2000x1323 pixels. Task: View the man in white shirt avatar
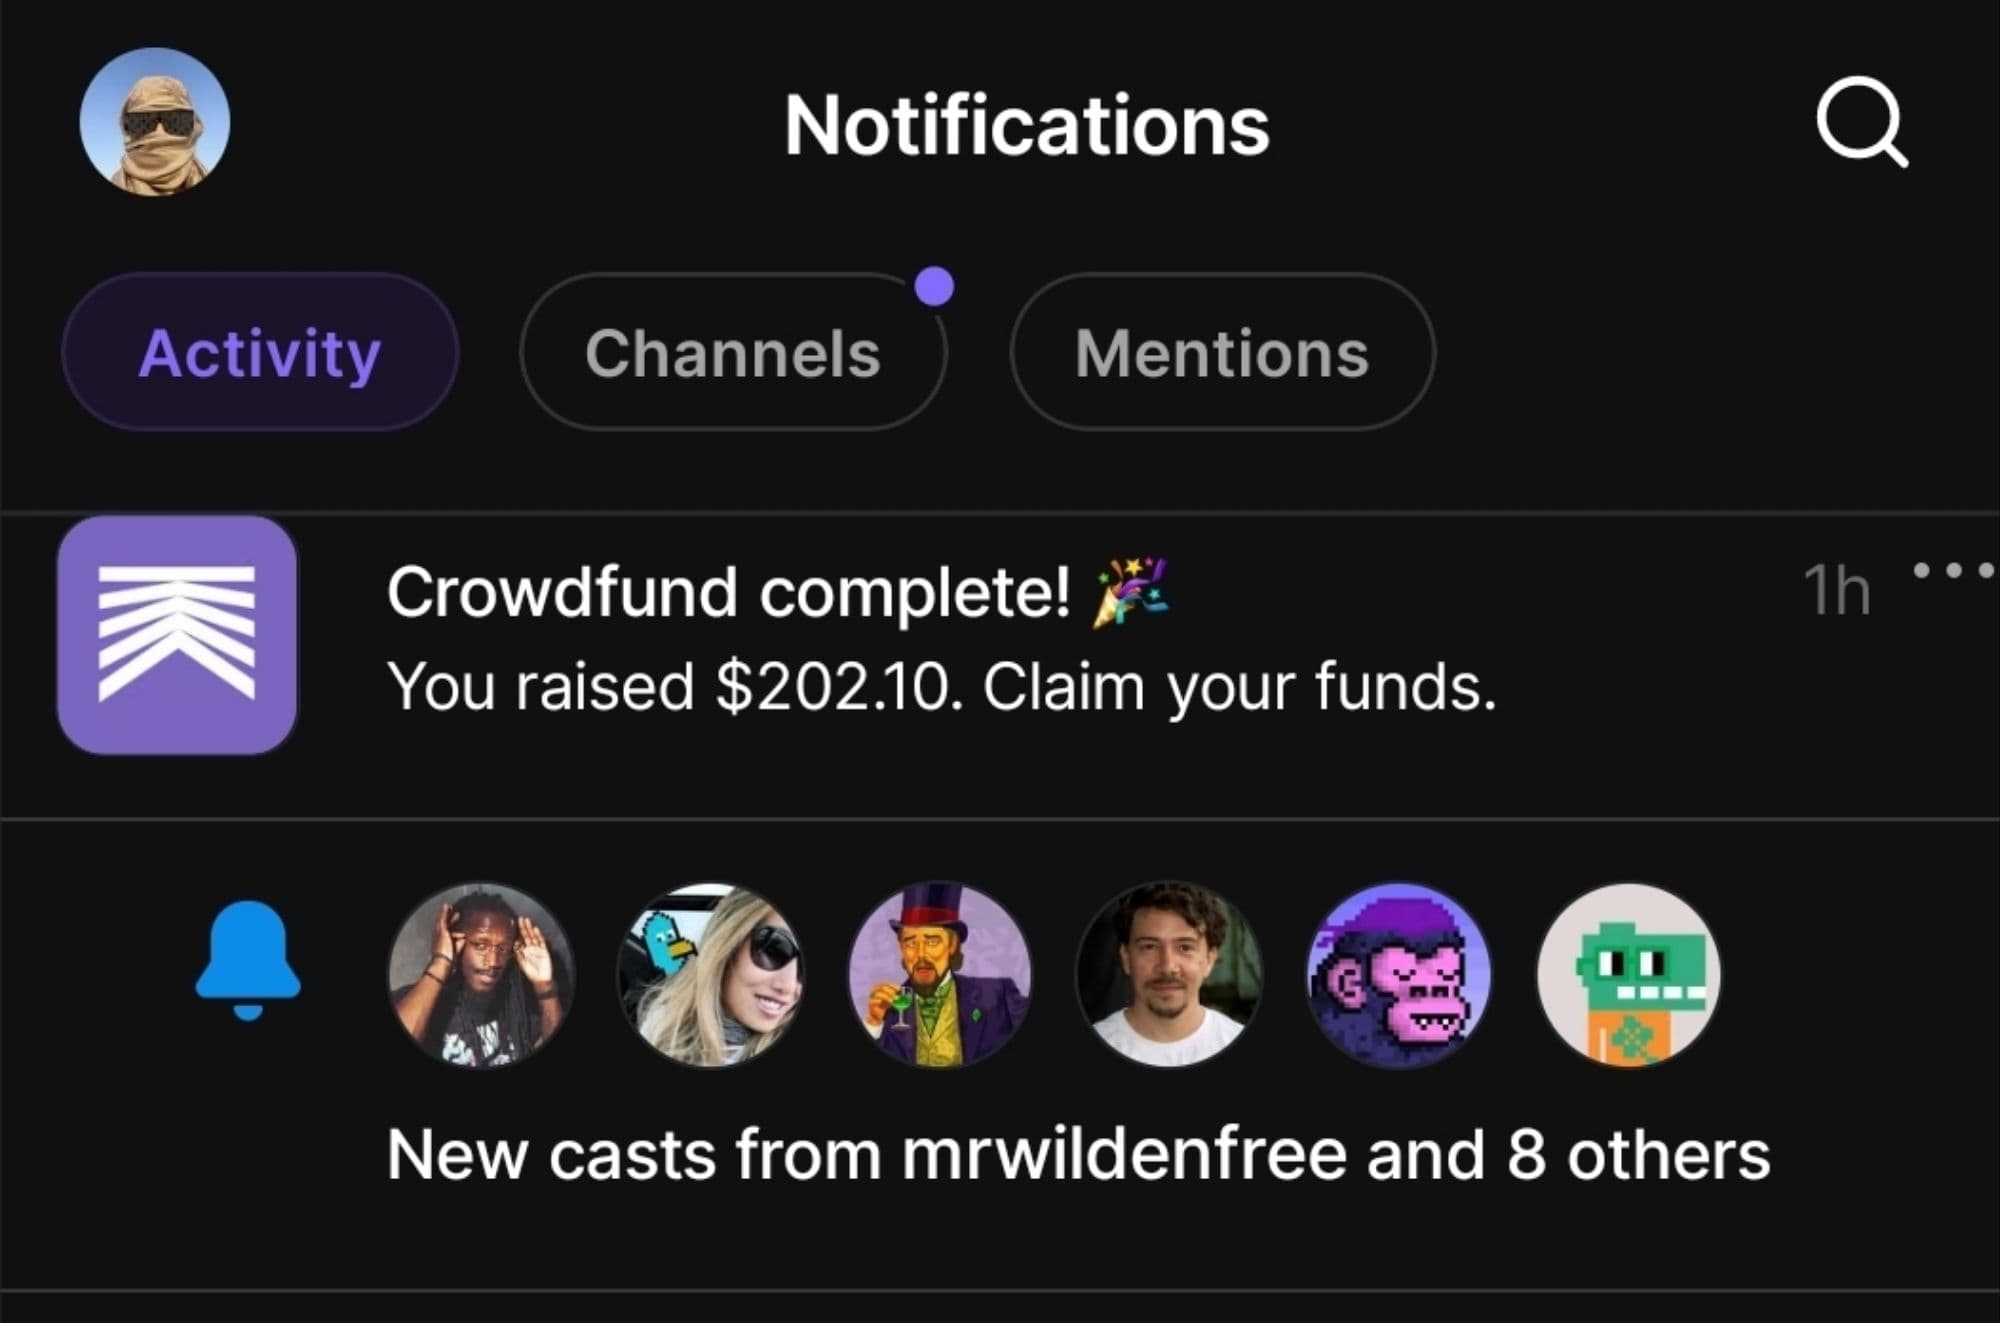[1169, 975]
